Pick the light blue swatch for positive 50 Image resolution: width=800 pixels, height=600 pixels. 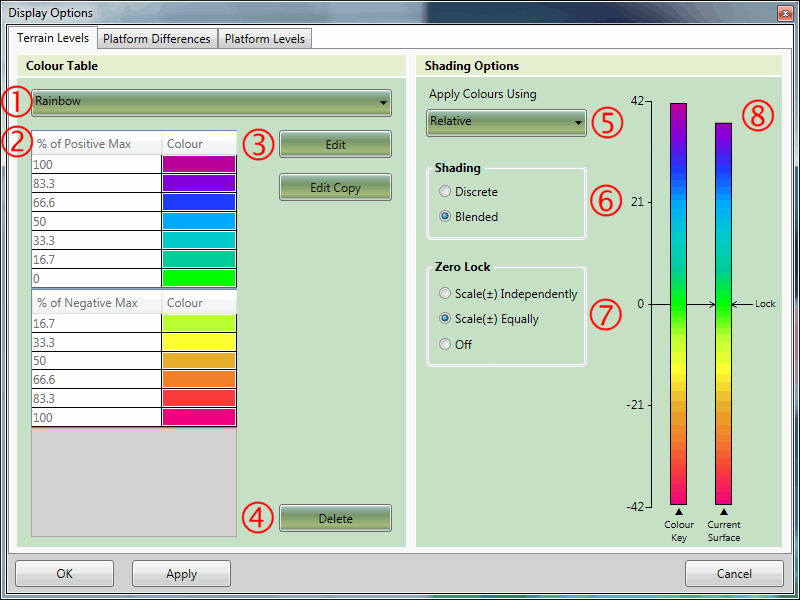pyautogui.click(x=199, y=221)
